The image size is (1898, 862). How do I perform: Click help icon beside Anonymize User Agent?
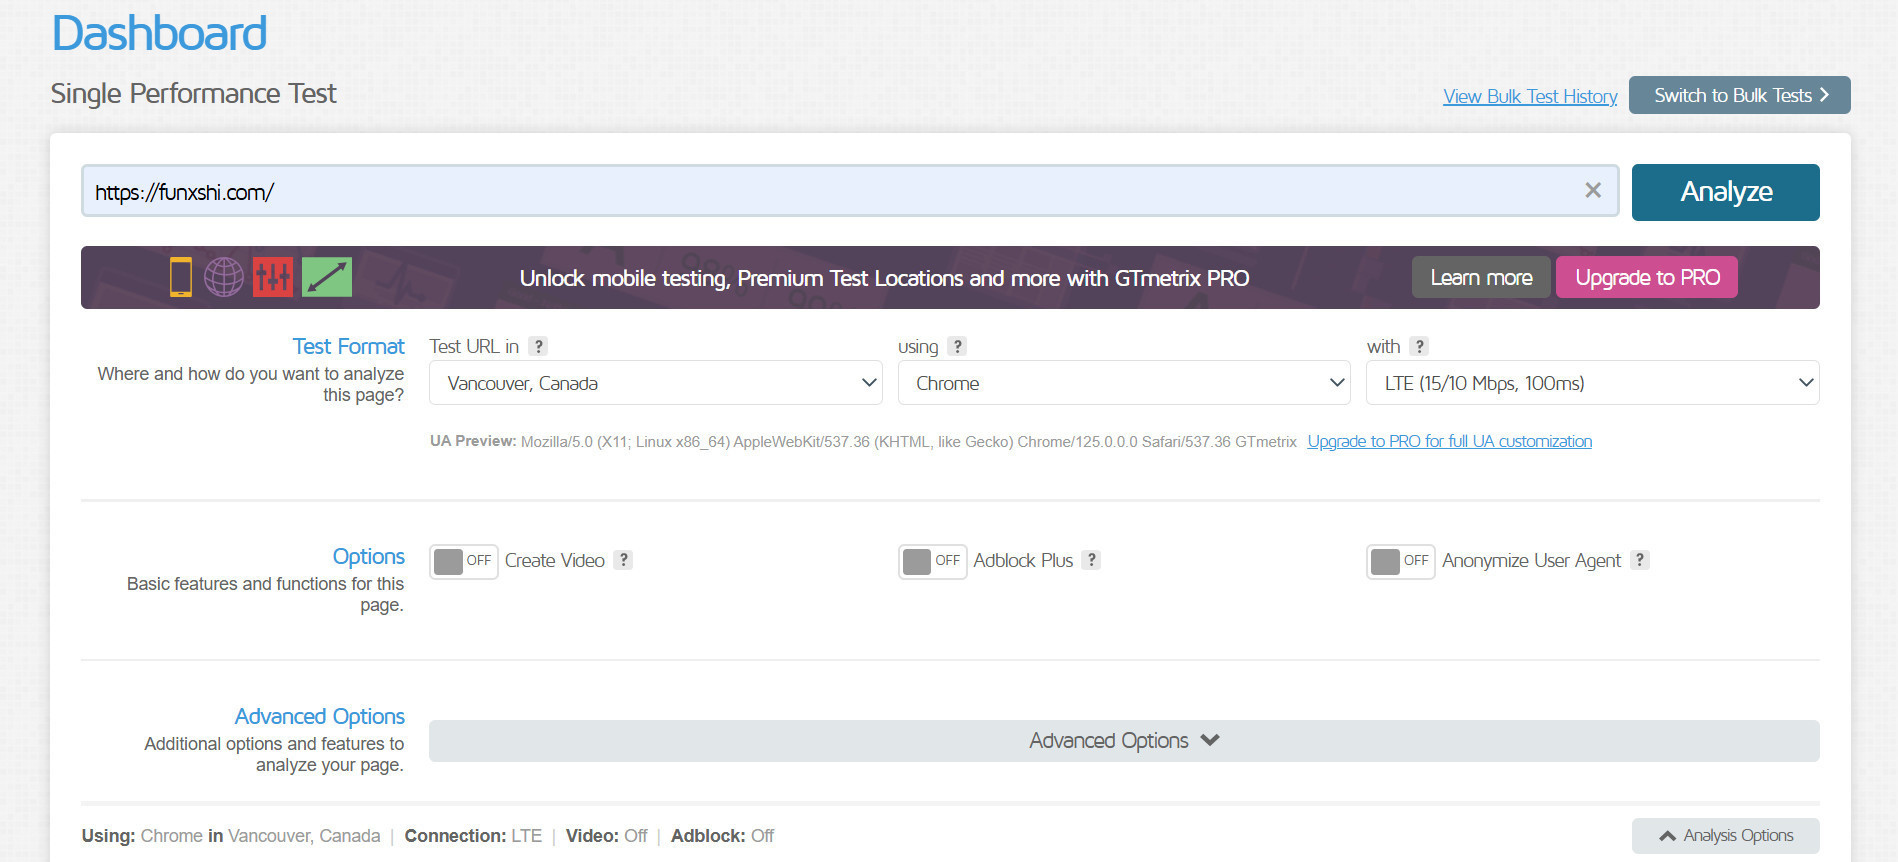[1640, 560]
